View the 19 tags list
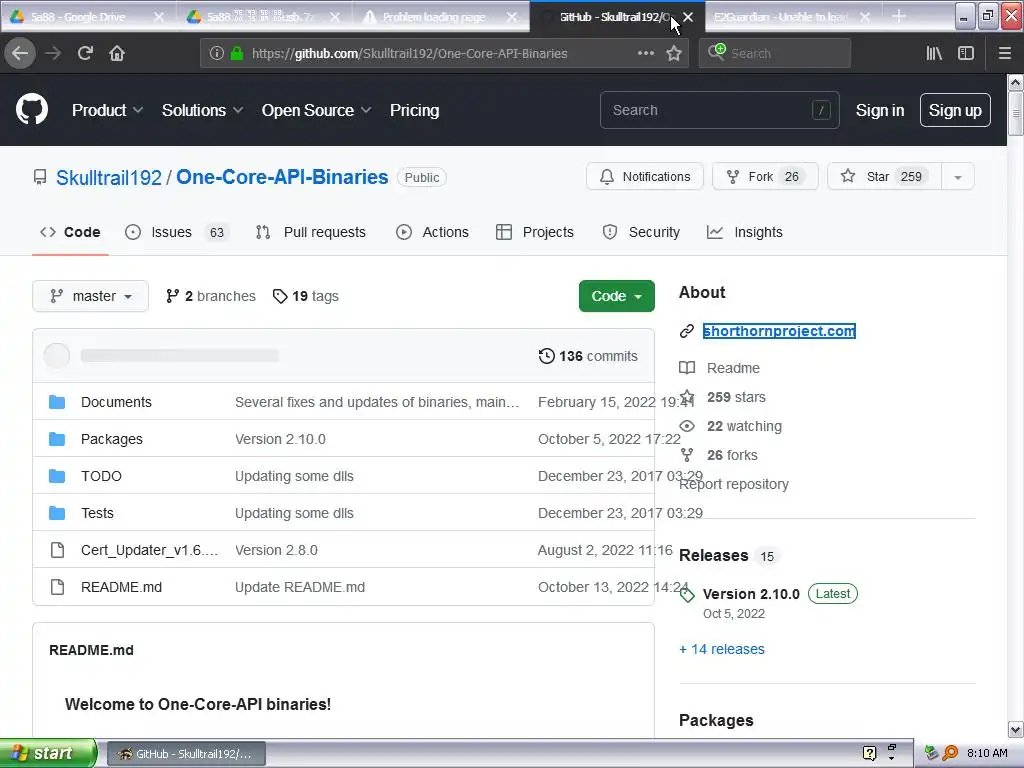The width and height of the screenshot is (1024, 768). 306,296
